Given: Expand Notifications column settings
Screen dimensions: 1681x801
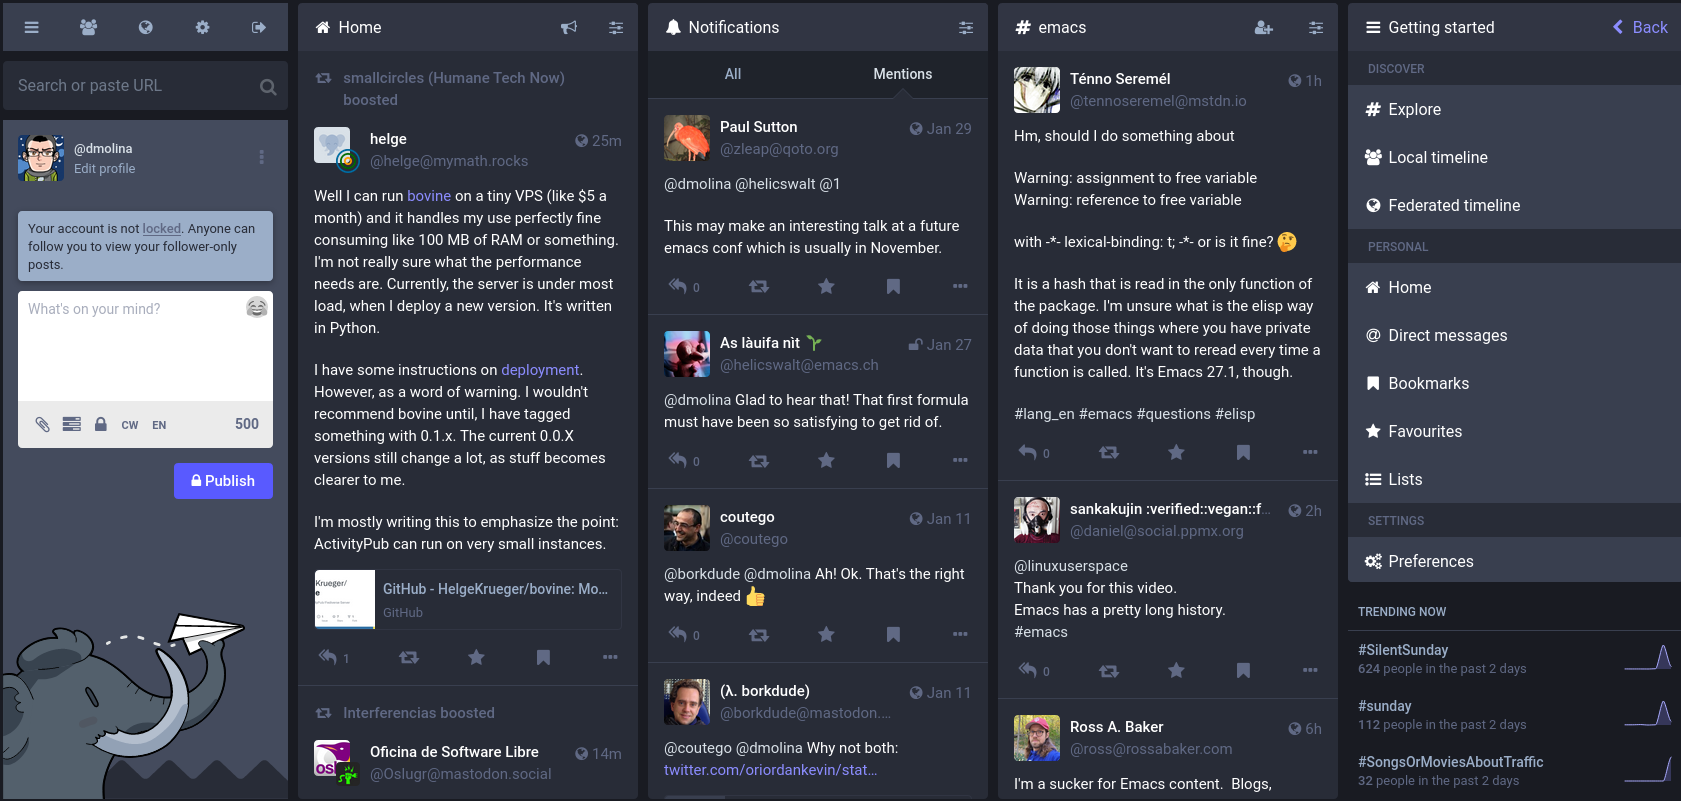Looking at the screenshot, I should 966,27.
